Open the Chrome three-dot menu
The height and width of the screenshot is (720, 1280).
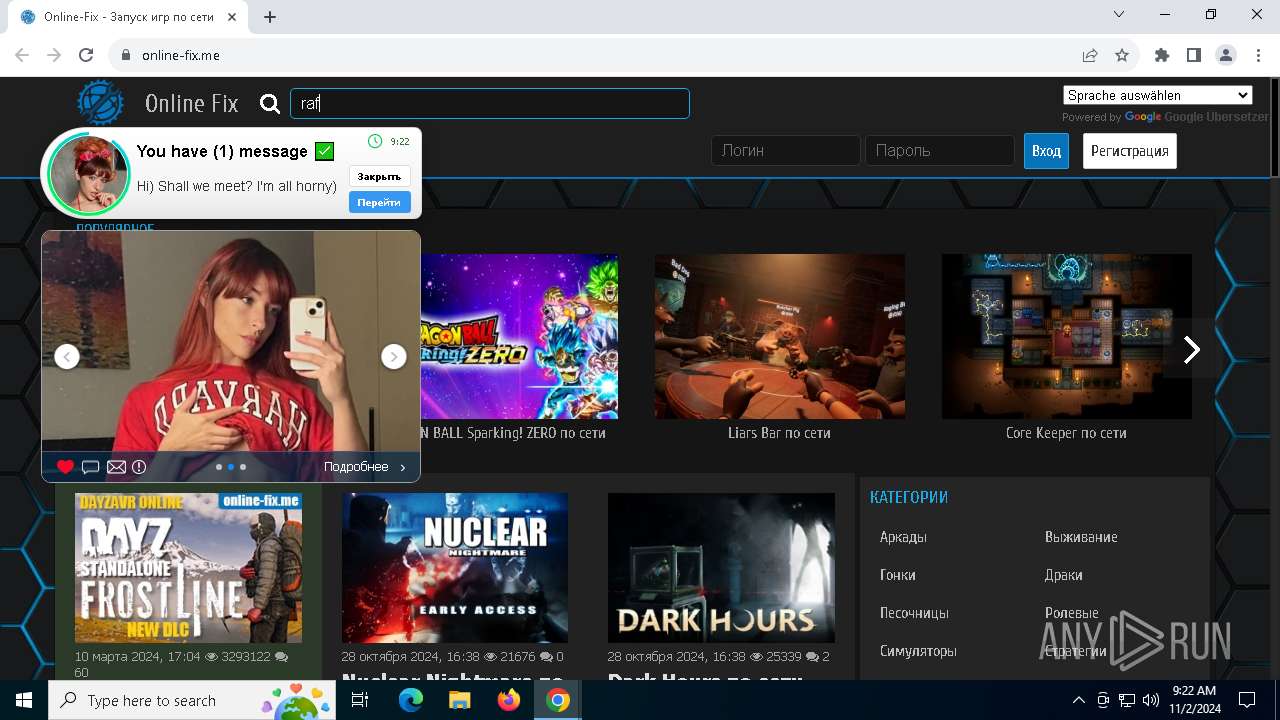(1257, 55)
